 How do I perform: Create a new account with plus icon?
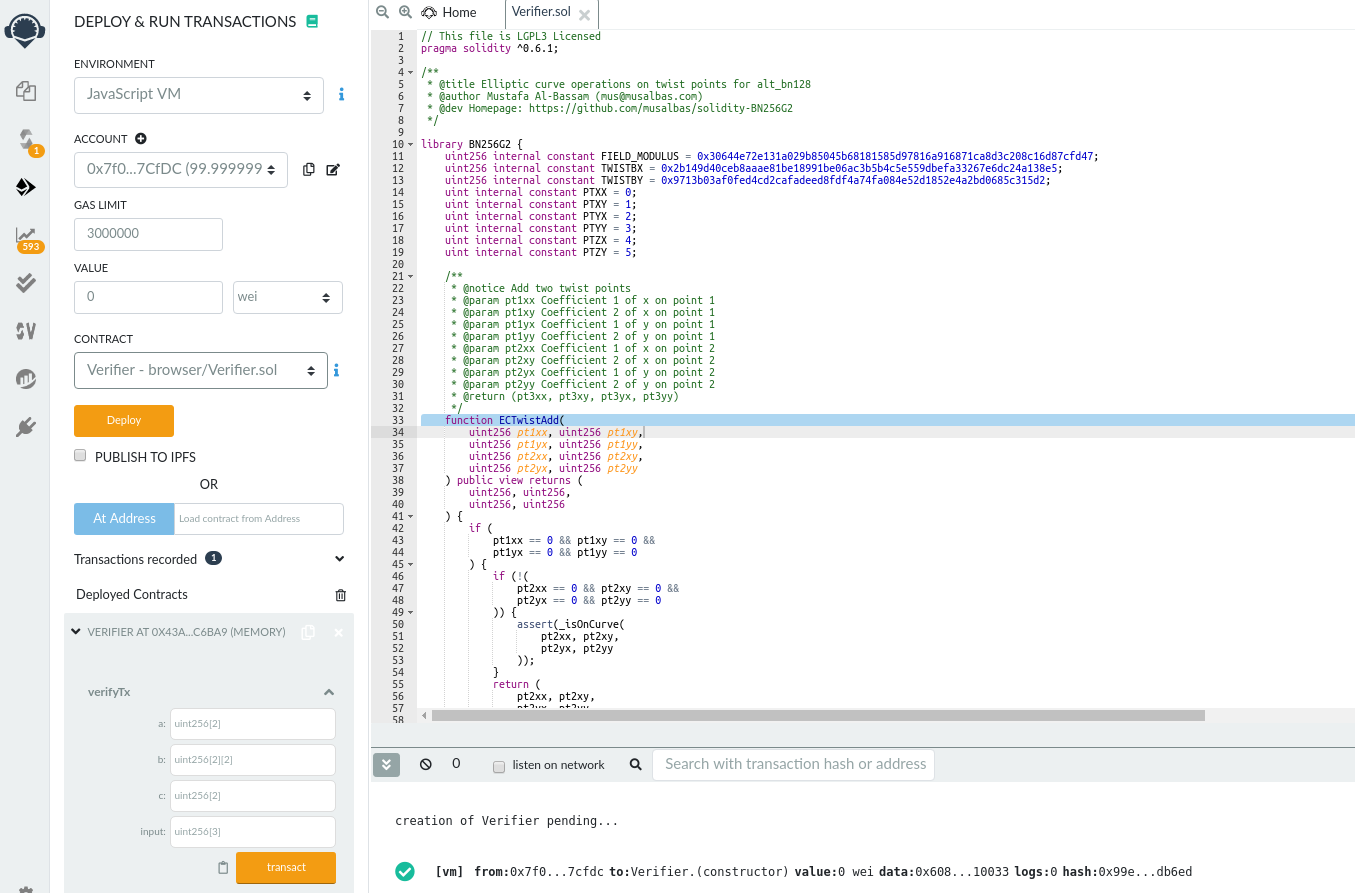[x=141, y=139]
